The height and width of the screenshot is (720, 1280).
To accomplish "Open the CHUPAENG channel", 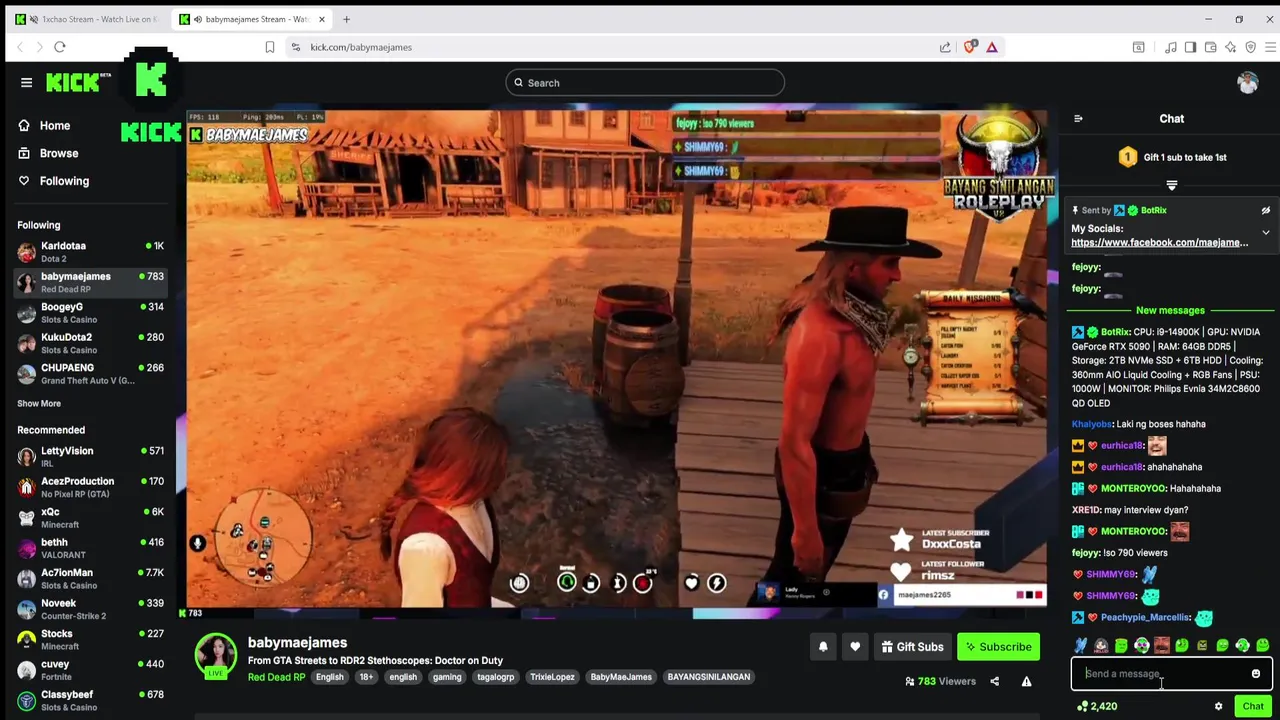I will [90, 373].
